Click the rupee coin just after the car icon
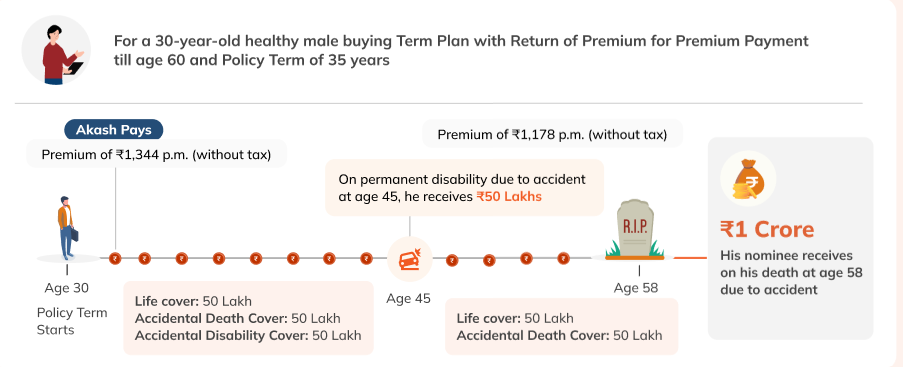 click(453, 260)
